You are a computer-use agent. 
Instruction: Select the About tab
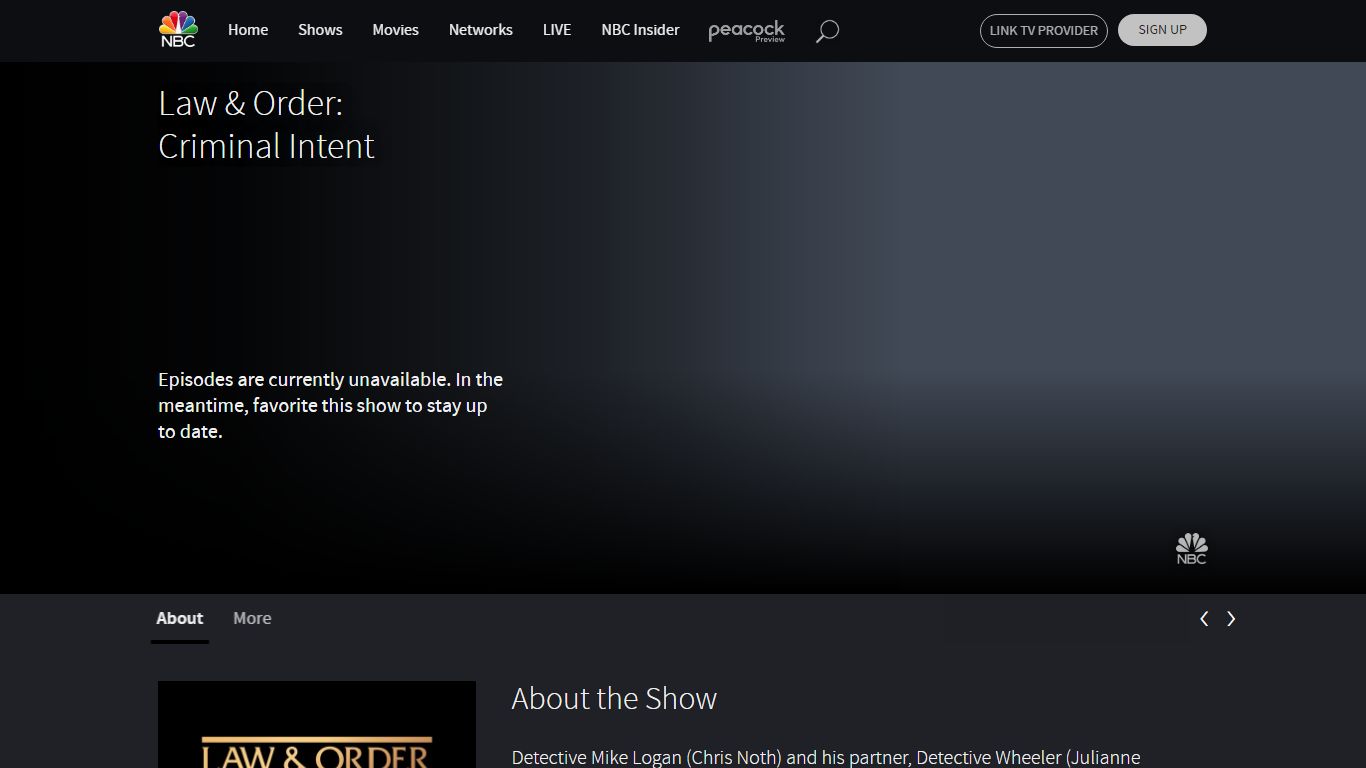click(180, 619)
